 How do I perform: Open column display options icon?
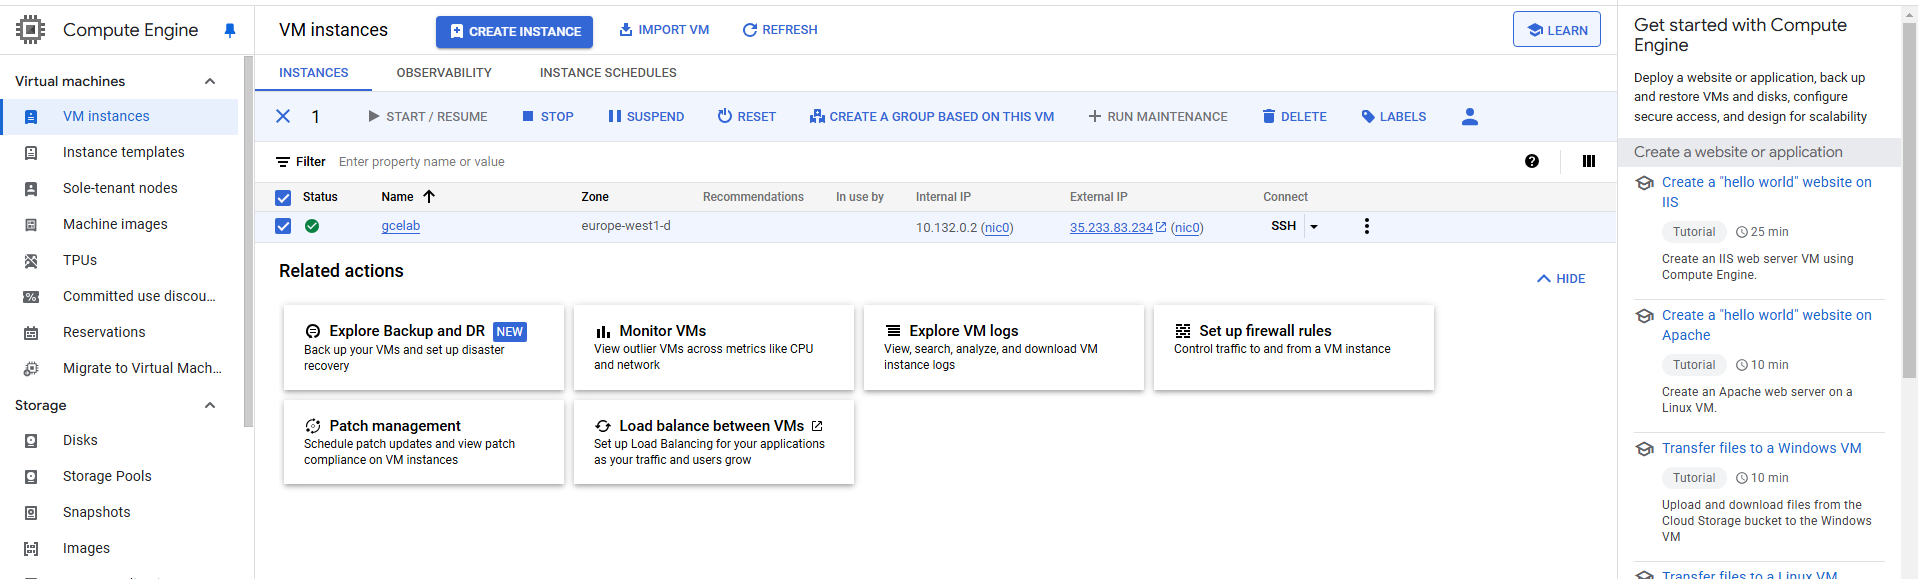tap(1588, 161)
